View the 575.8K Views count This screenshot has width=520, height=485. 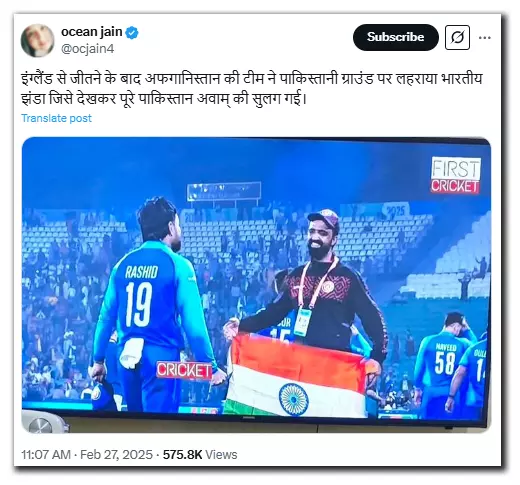200,455
